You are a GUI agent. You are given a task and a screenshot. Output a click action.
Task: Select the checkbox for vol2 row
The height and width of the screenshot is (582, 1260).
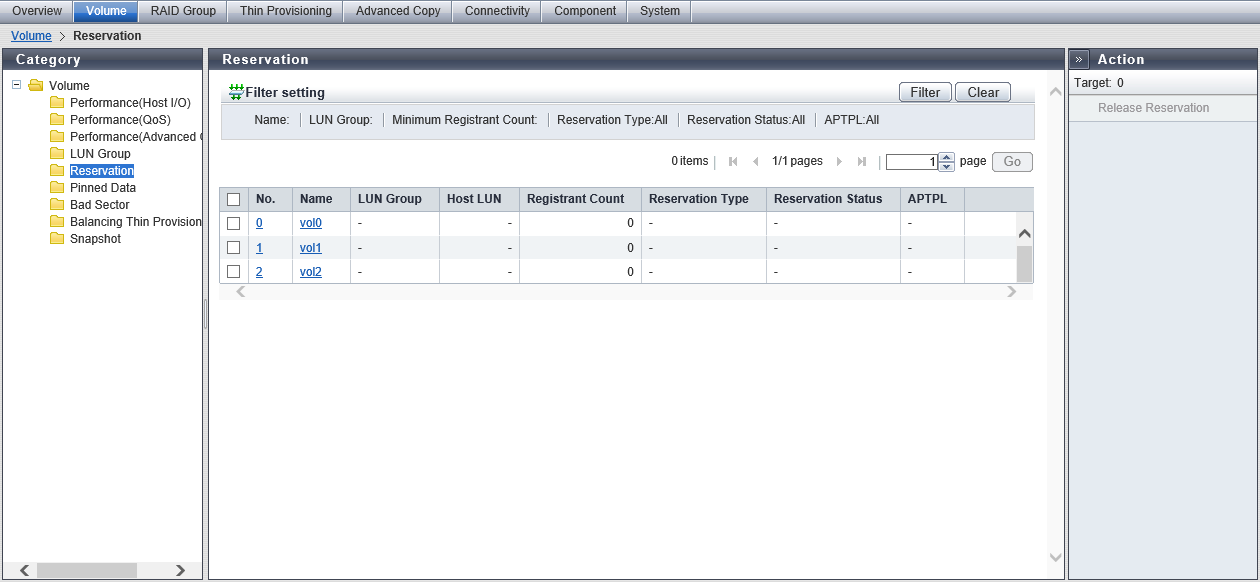pos(234,271)
